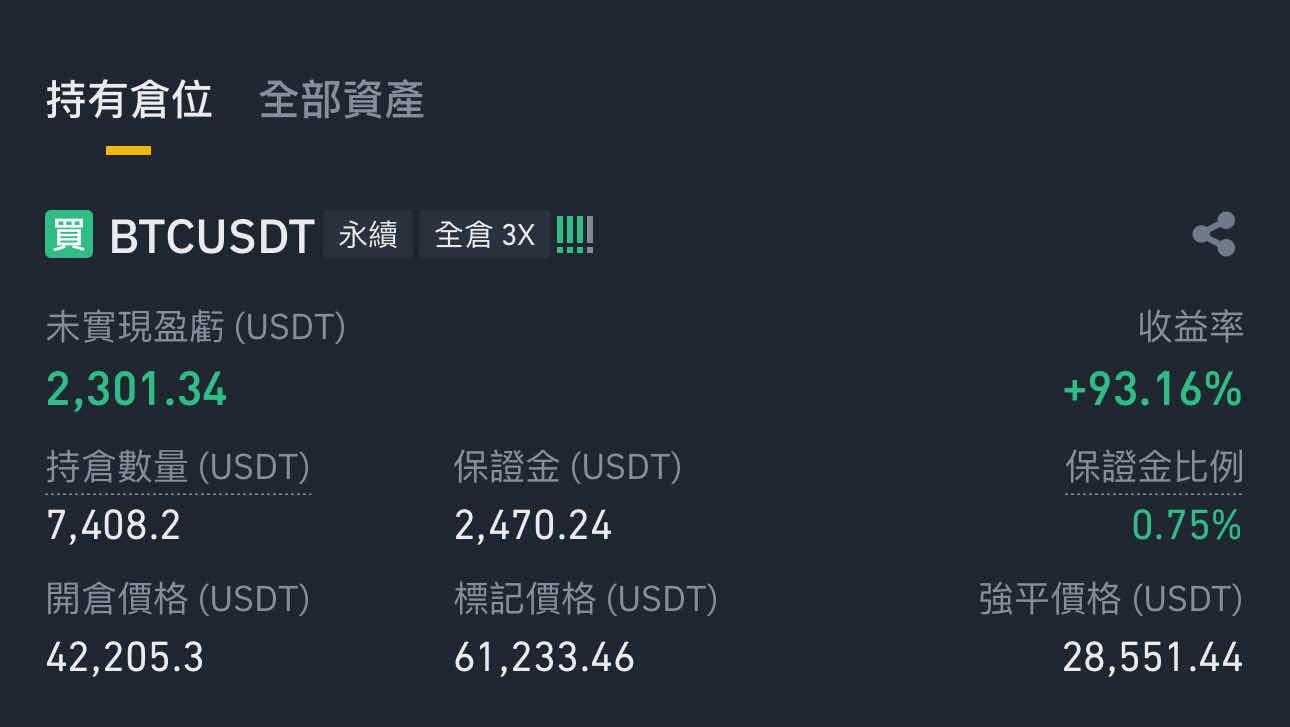Tap the mark price 61,233.46
Image resolution: width=1290 pixels, height=727 pixels.
(x=544, y=657)
